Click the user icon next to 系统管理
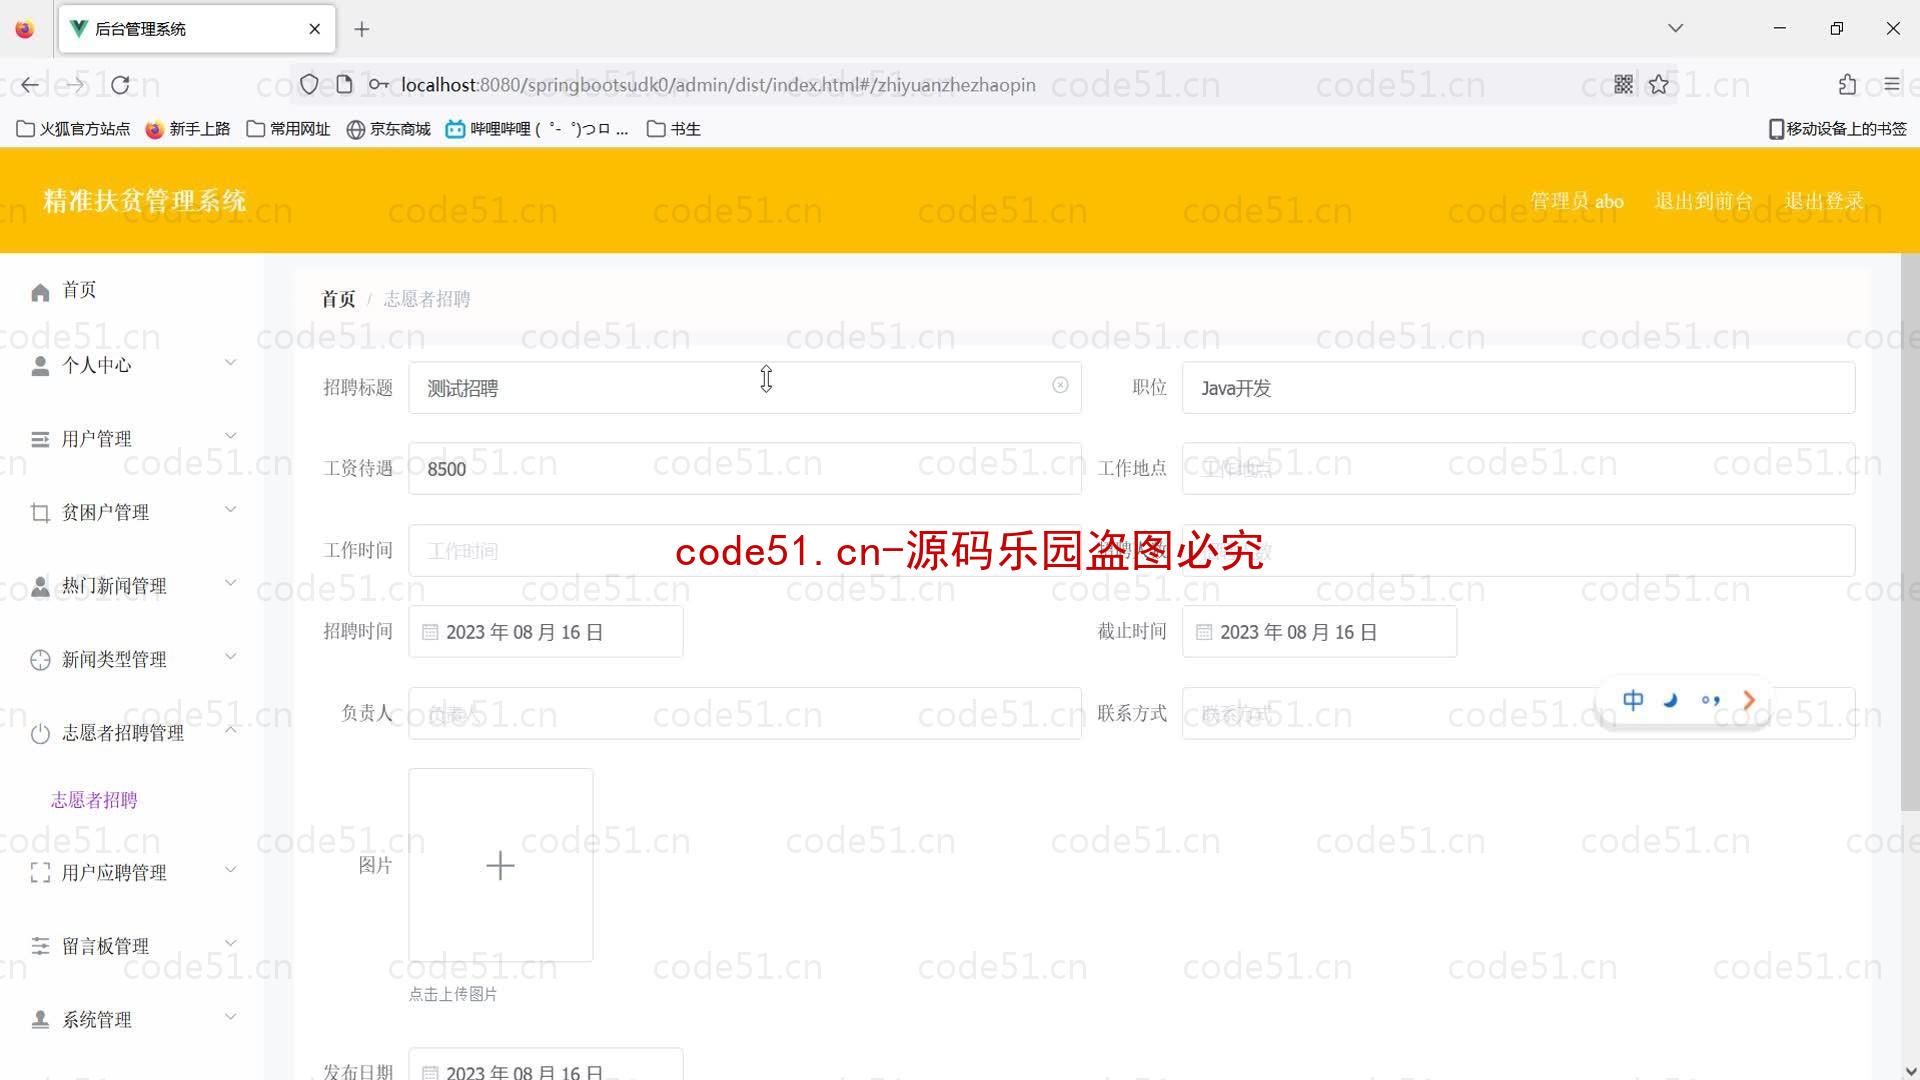The width and height of the screenshot is (1920, 1080). [40, 1019]
